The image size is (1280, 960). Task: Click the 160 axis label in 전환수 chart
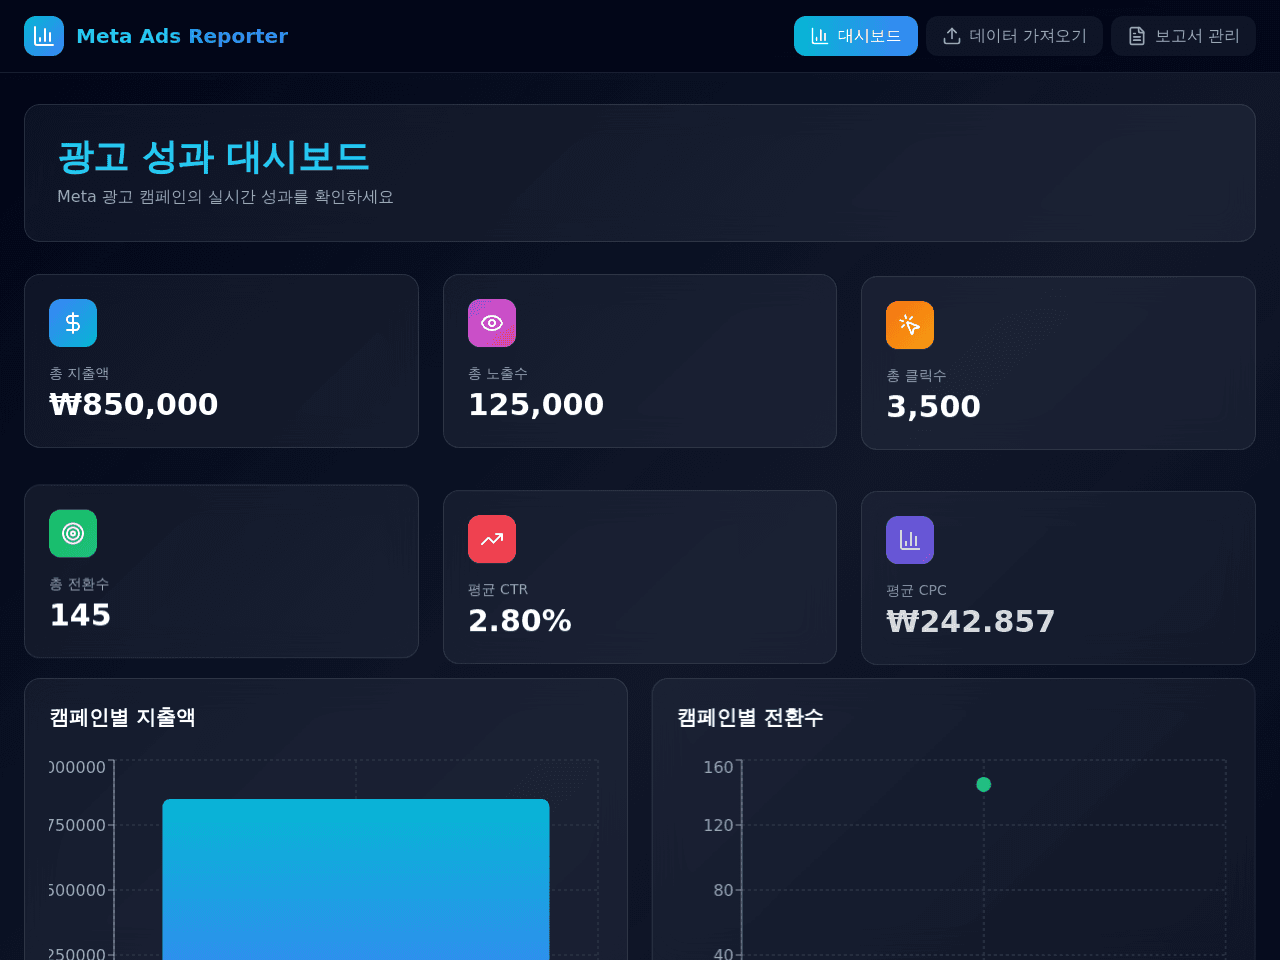[x=718, y=767]
